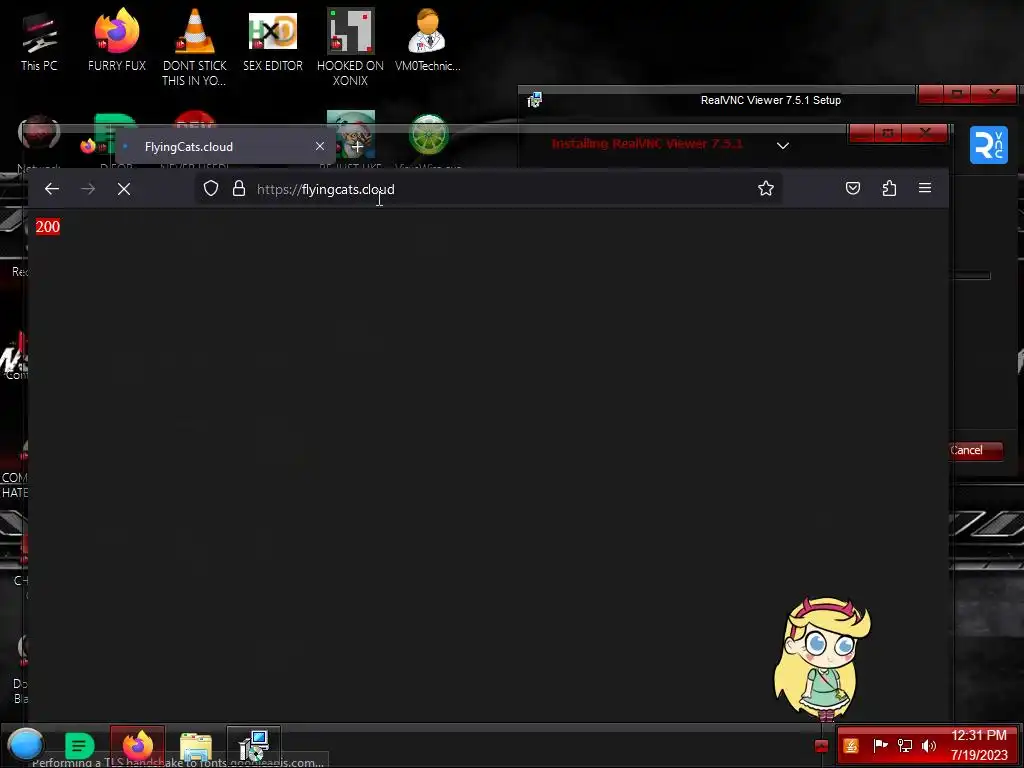Open the Firefox extensions puzzle icon

click(x=889, y=189)
